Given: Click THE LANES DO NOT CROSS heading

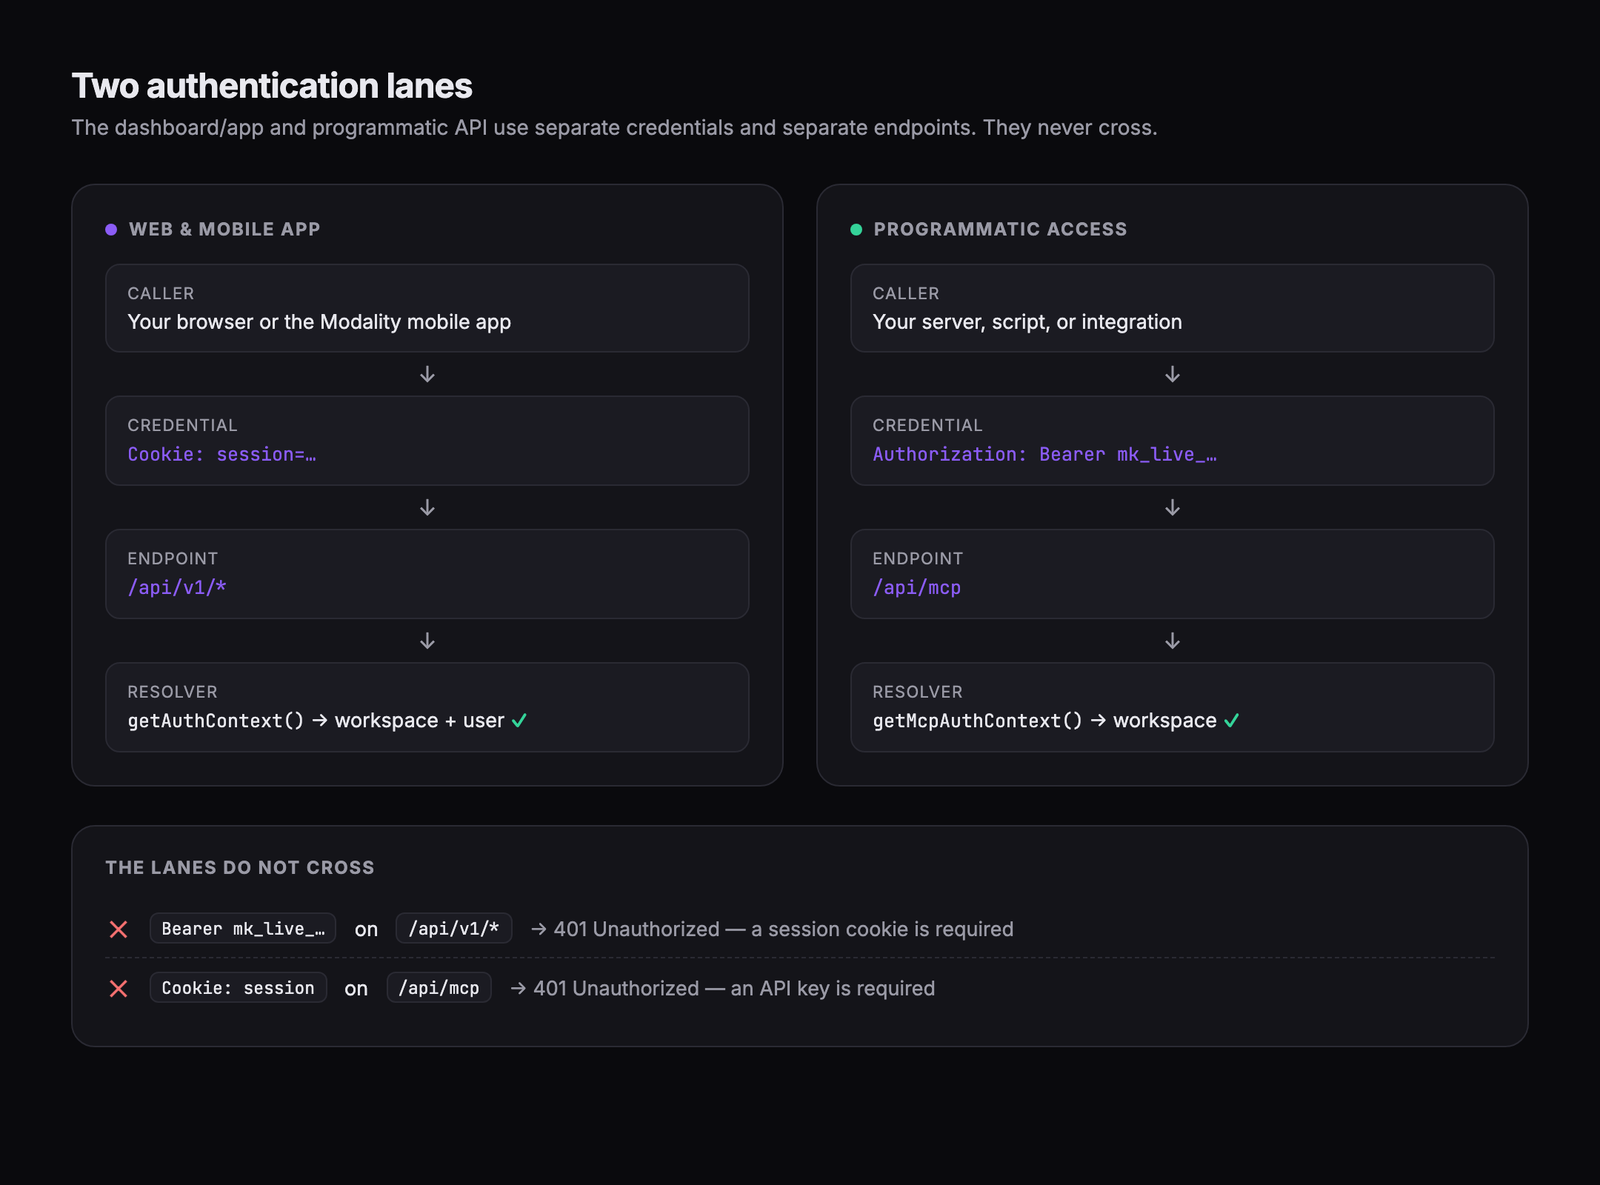Looking at the screenshot, I should pyautogui.click(x=240, y=867).
